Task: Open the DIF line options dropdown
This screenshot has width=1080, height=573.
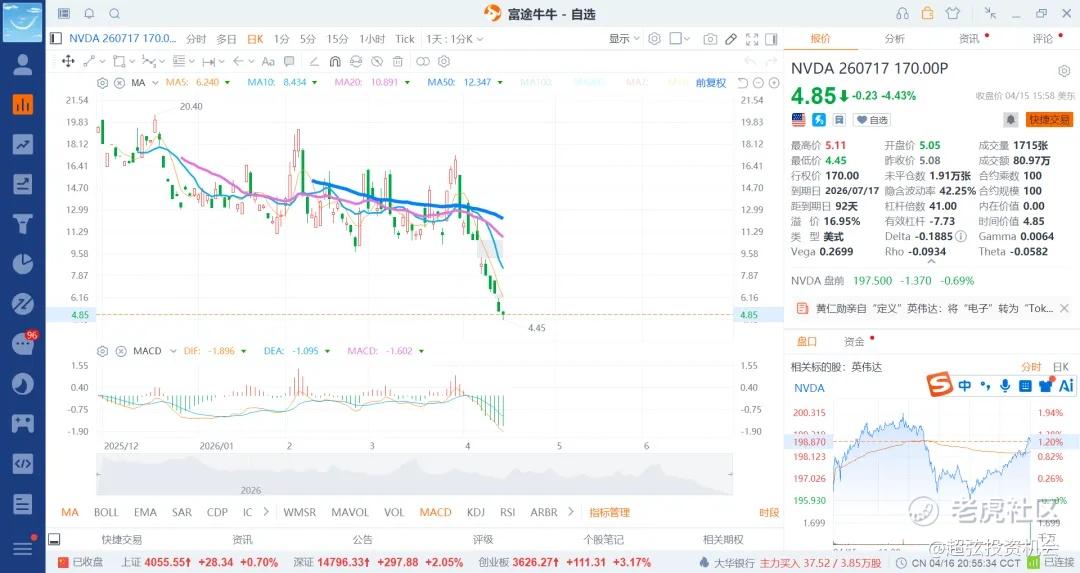Action: [x=242, y=351]
